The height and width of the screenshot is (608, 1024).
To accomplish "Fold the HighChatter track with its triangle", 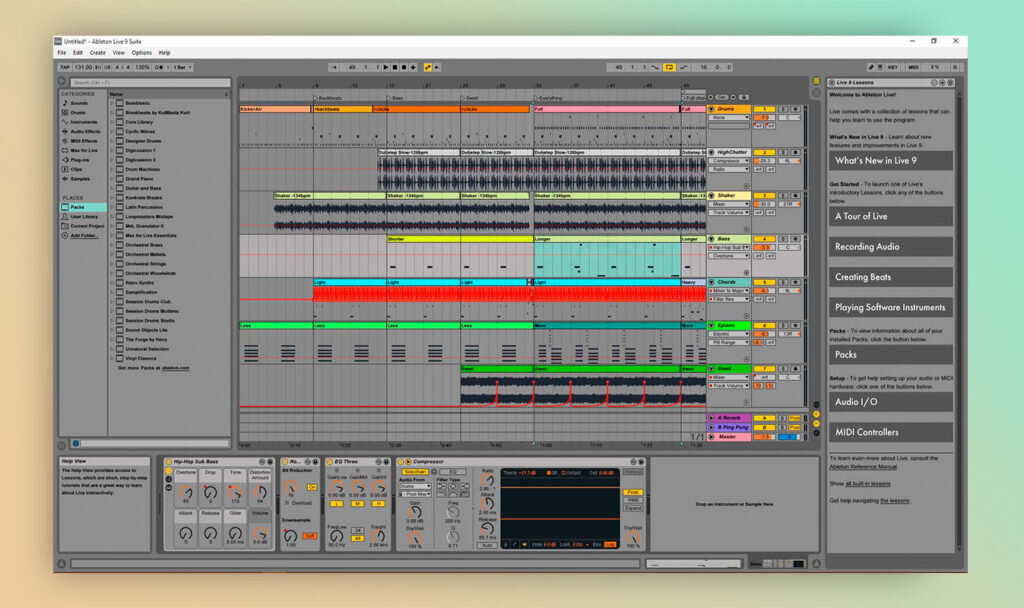I will (712, 152).
